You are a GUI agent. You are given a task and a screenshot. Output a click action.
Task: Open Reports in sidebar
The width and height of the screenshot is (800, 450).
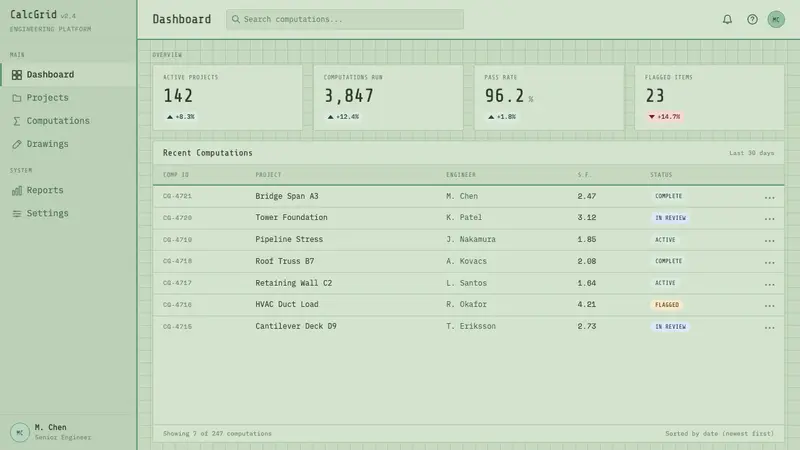click(68, 190)
